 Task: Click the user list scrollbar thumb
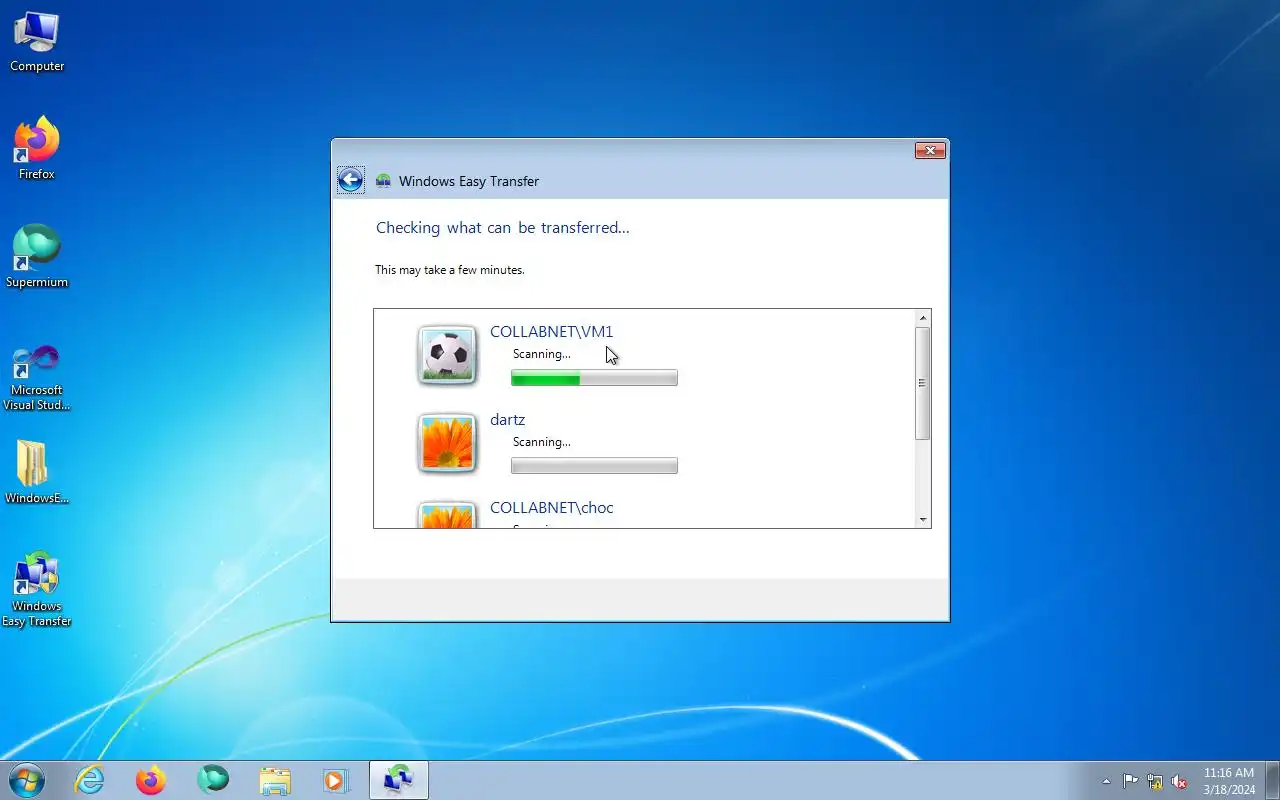click(923, 383)
